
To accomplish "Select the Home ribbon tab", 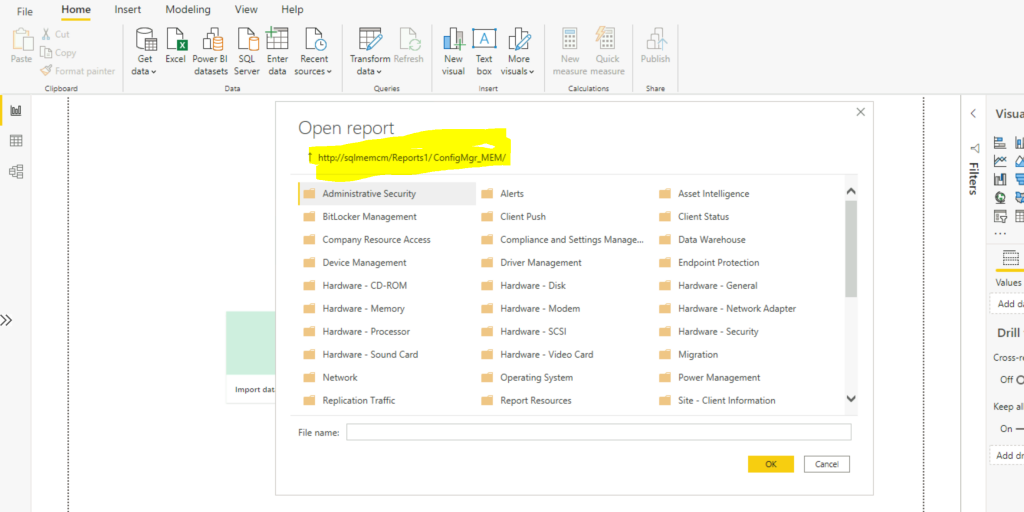I will pyautogui.click(x=76, y=10).
